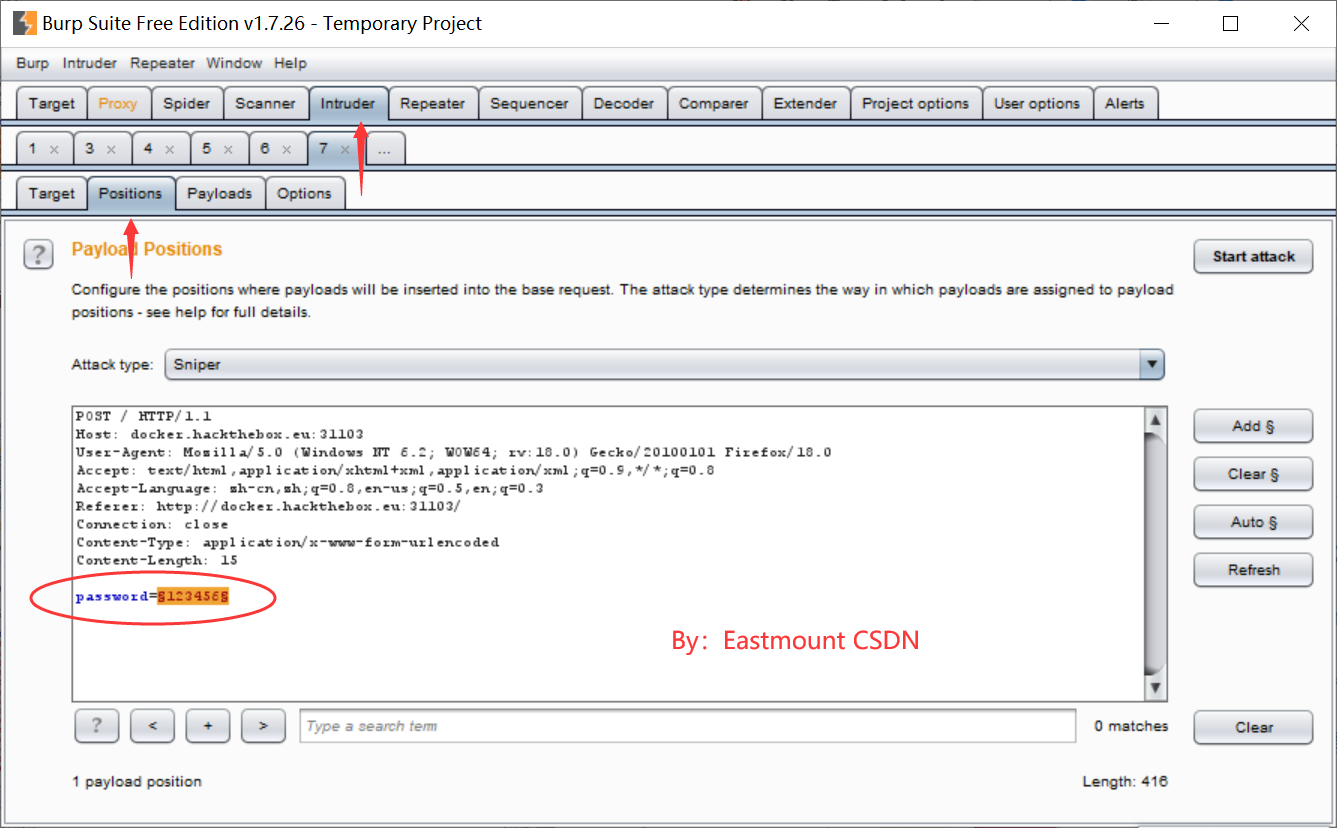Click the Add § button
Image resolution: width=1337 pixels, height=828 pixels.
tap(1253, 426)
